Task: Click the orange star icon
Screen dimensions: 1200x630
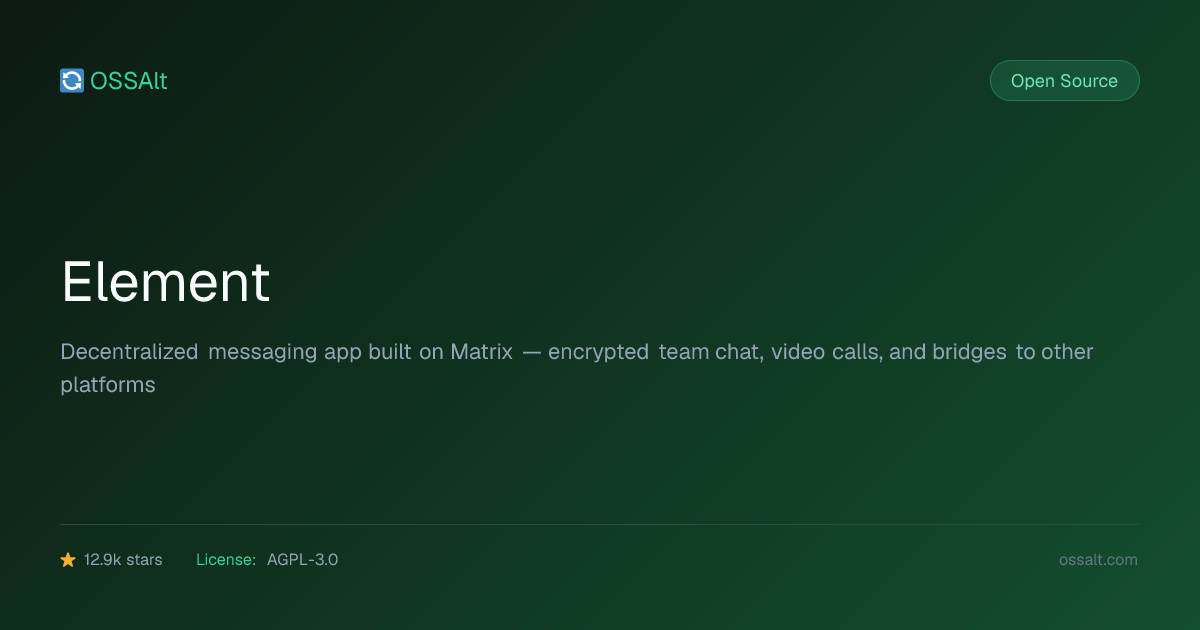Action: pyautogui.click(x=68, y=560)
